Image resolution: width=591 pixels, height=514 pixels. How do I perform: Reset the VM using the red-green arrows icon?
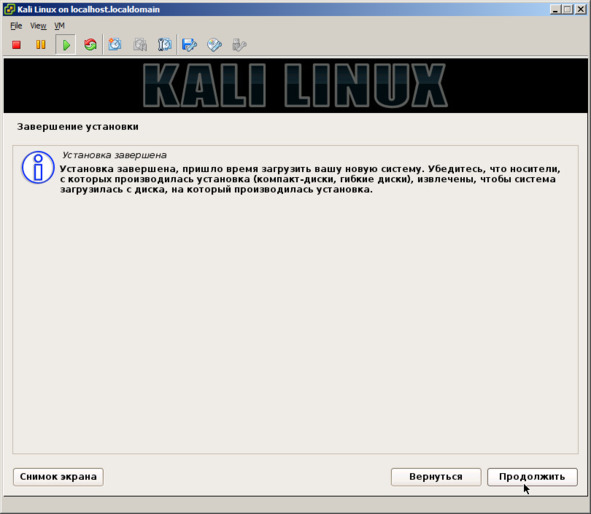(90, 45)
